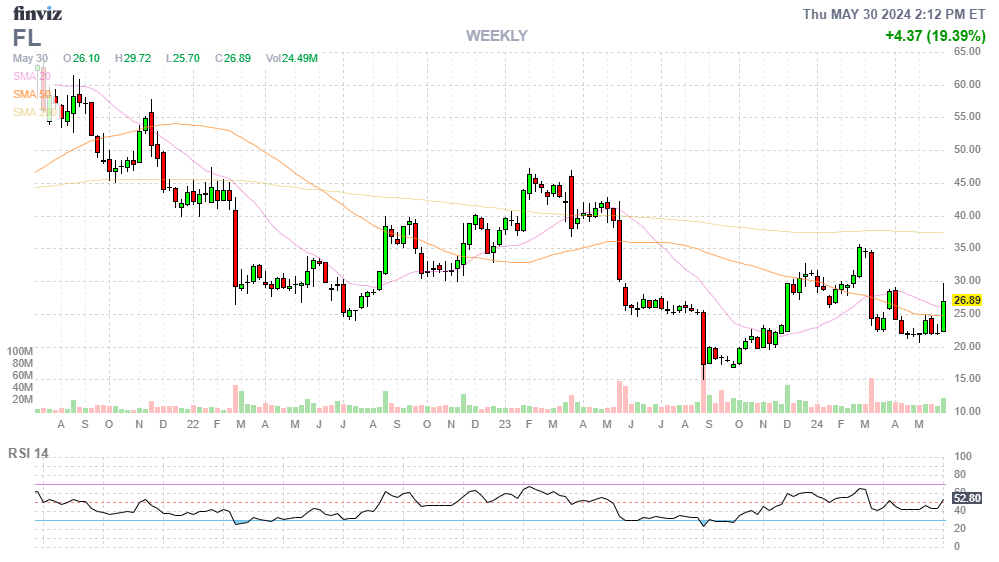Click the '24' year marker on time axis

click(816, 424)
